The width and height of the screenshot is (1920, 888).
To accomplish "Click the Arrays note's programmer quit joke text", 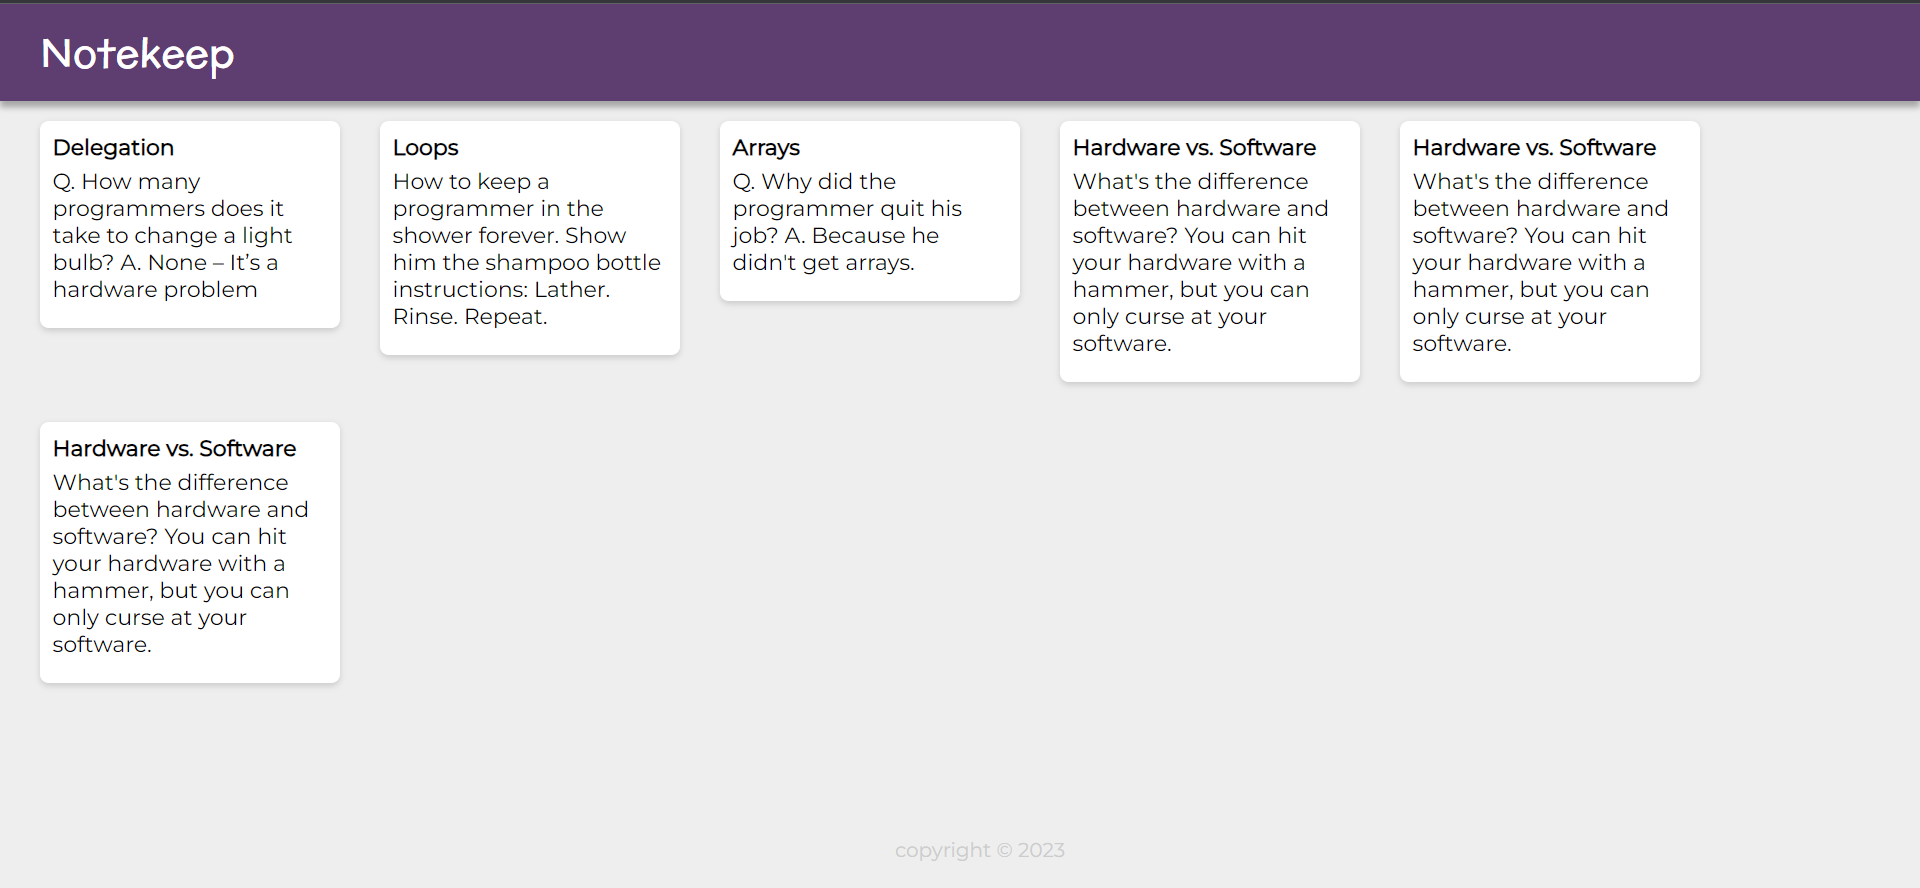I will pos(847,222).
